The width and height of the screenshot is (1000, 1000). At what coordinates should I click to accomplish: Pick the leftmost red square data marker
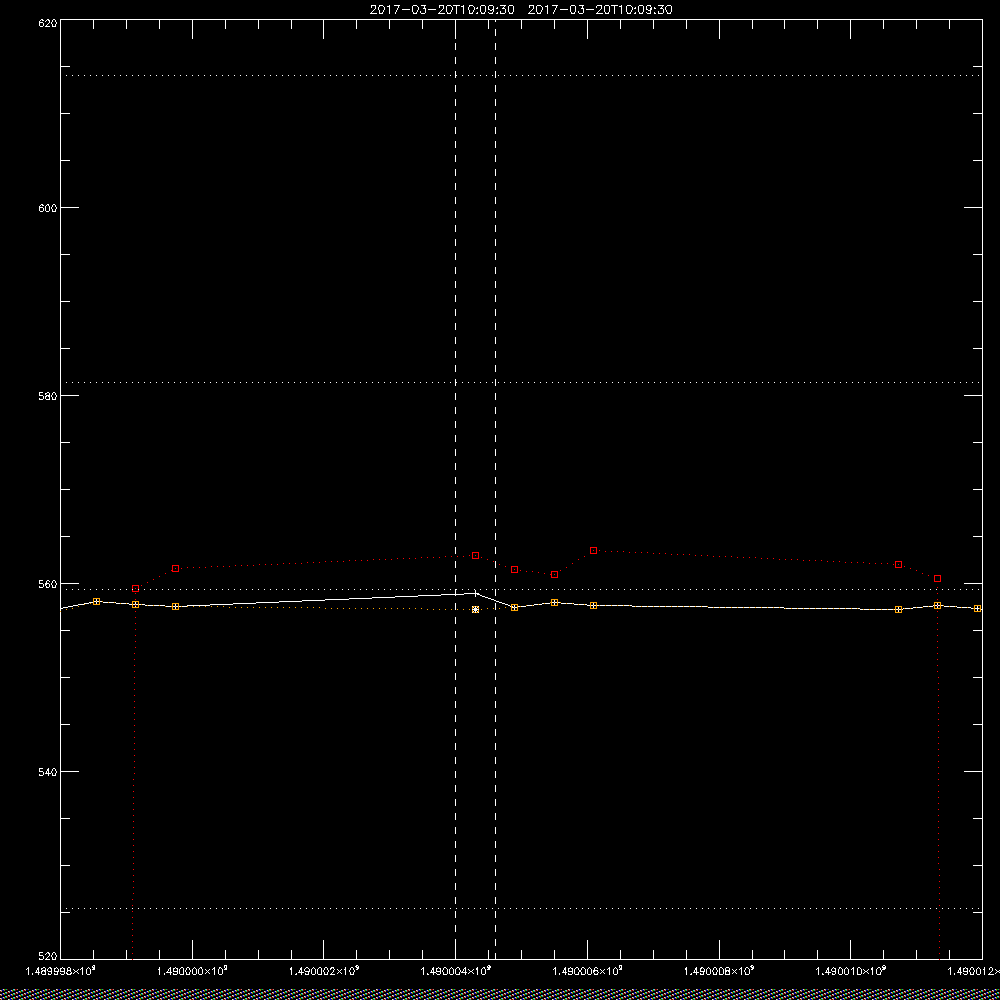[135, 589]
